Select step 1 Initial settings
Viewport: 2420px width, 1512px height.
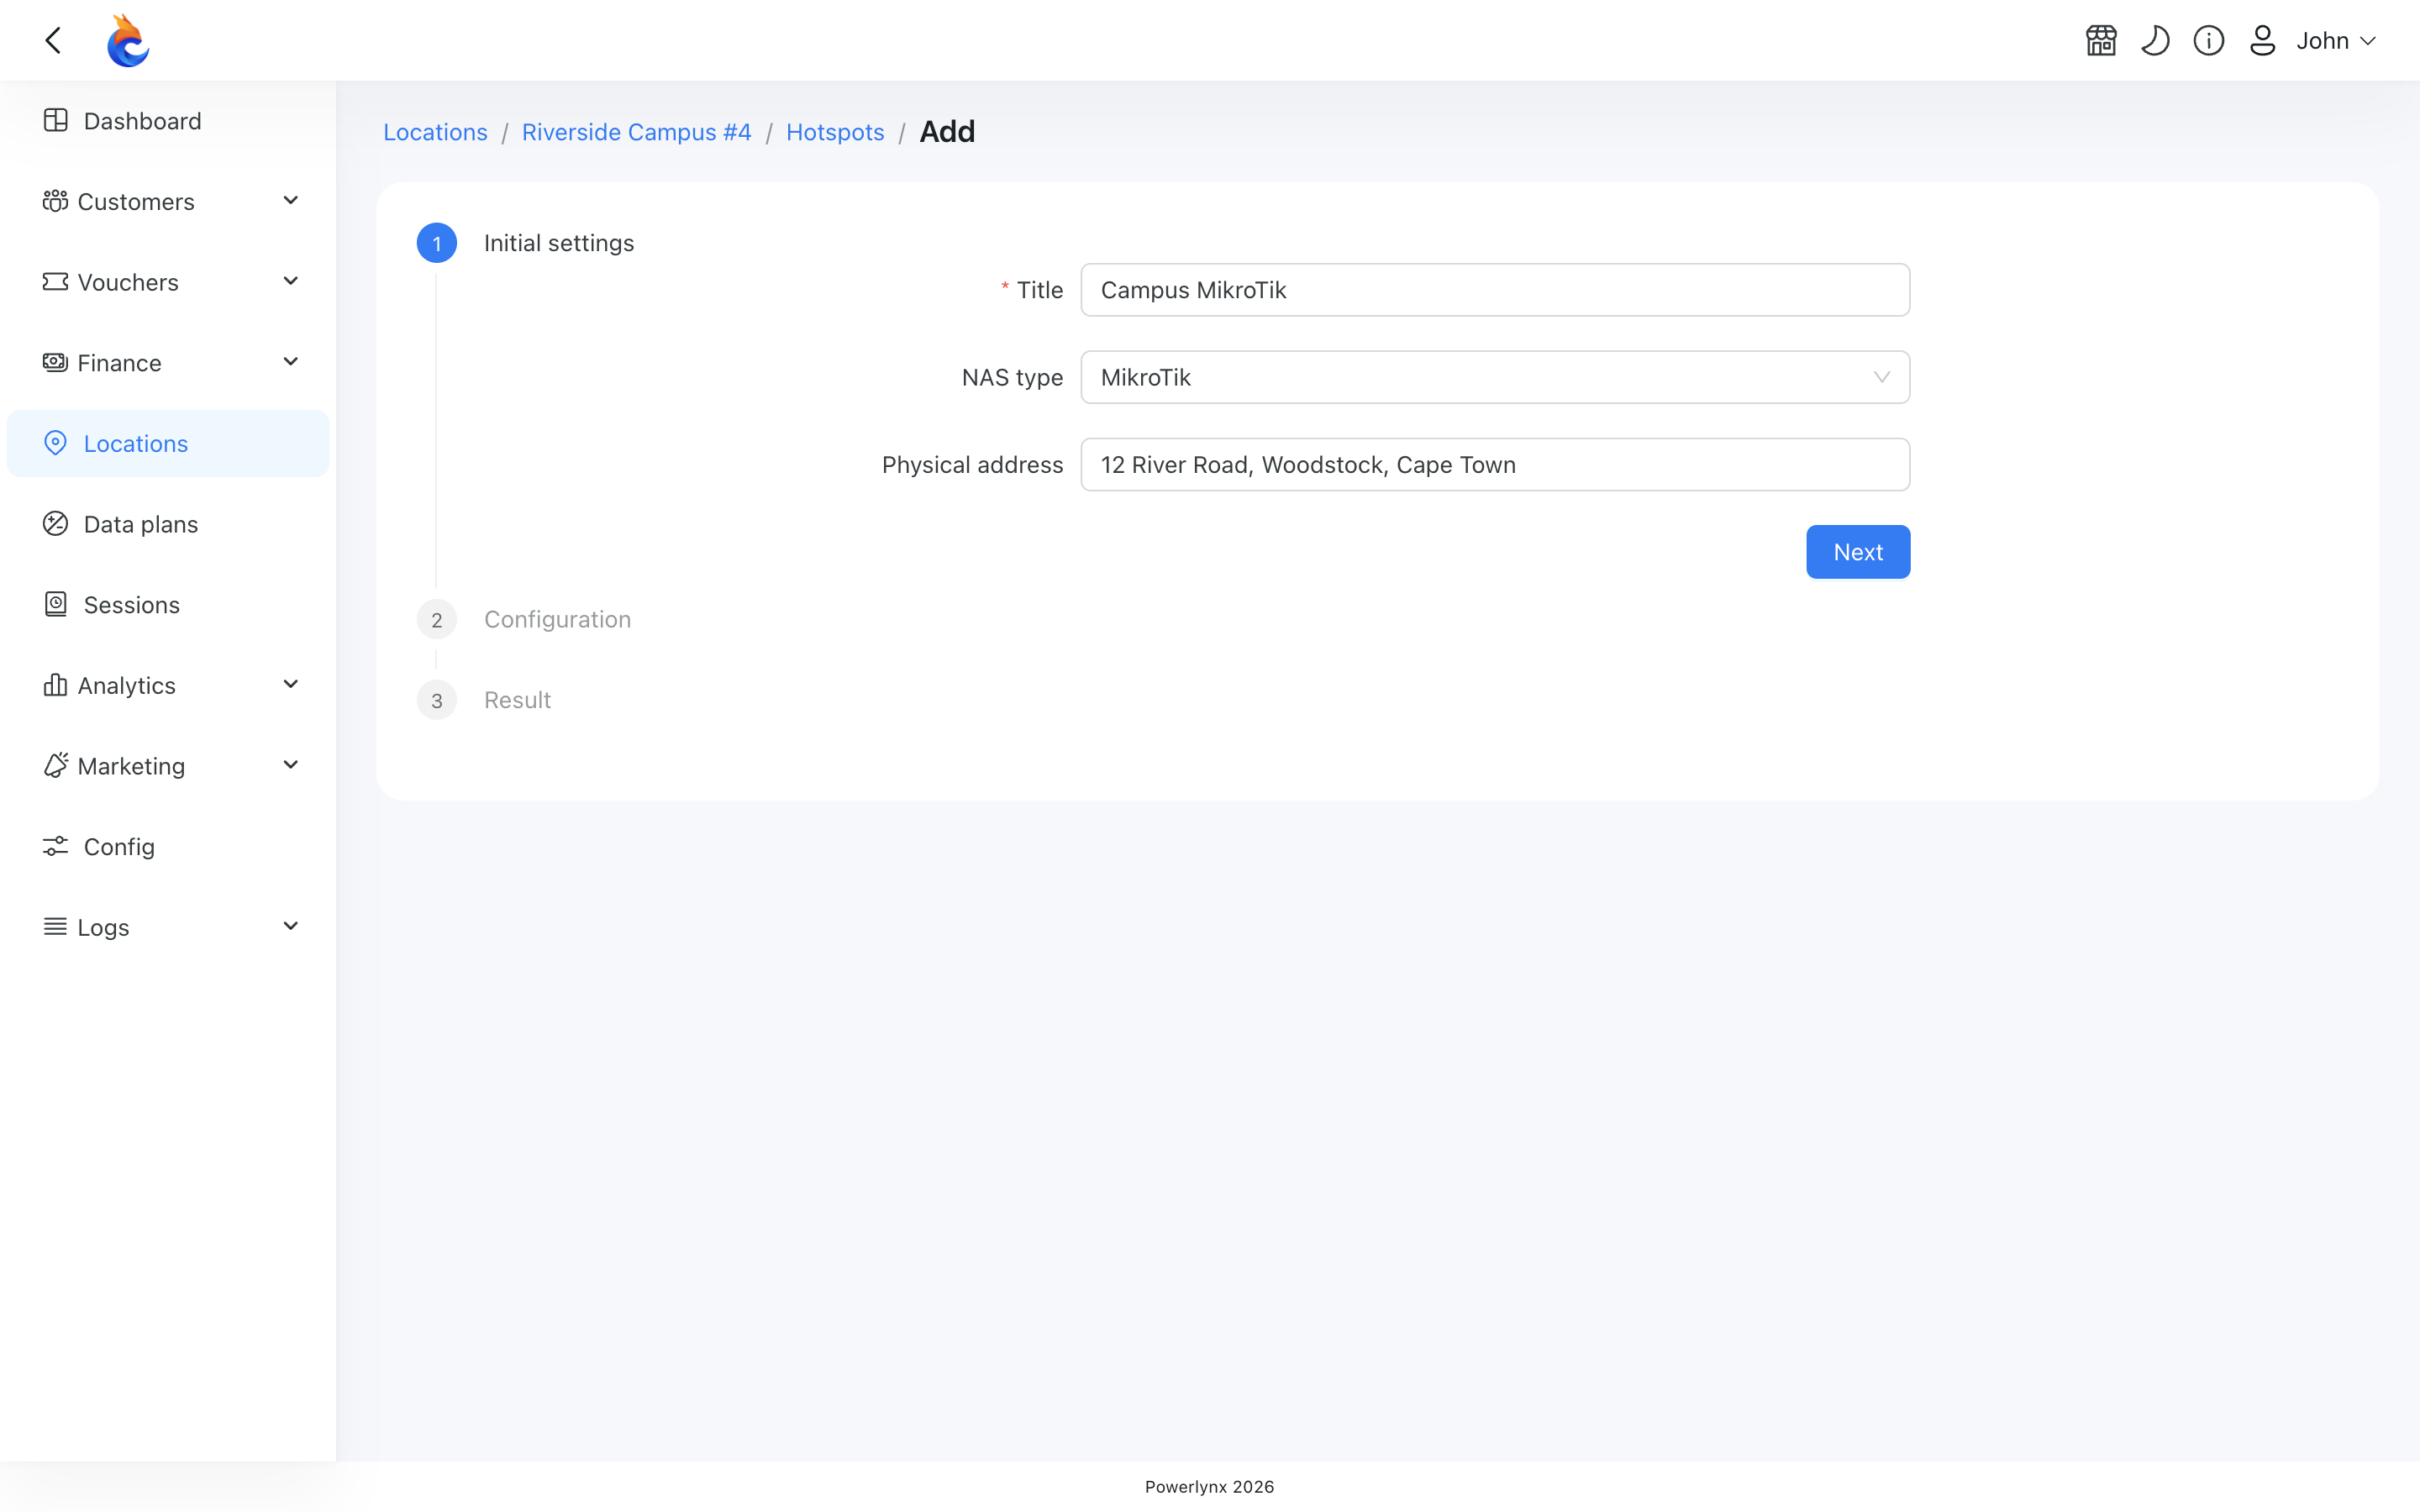coord(526,243)
